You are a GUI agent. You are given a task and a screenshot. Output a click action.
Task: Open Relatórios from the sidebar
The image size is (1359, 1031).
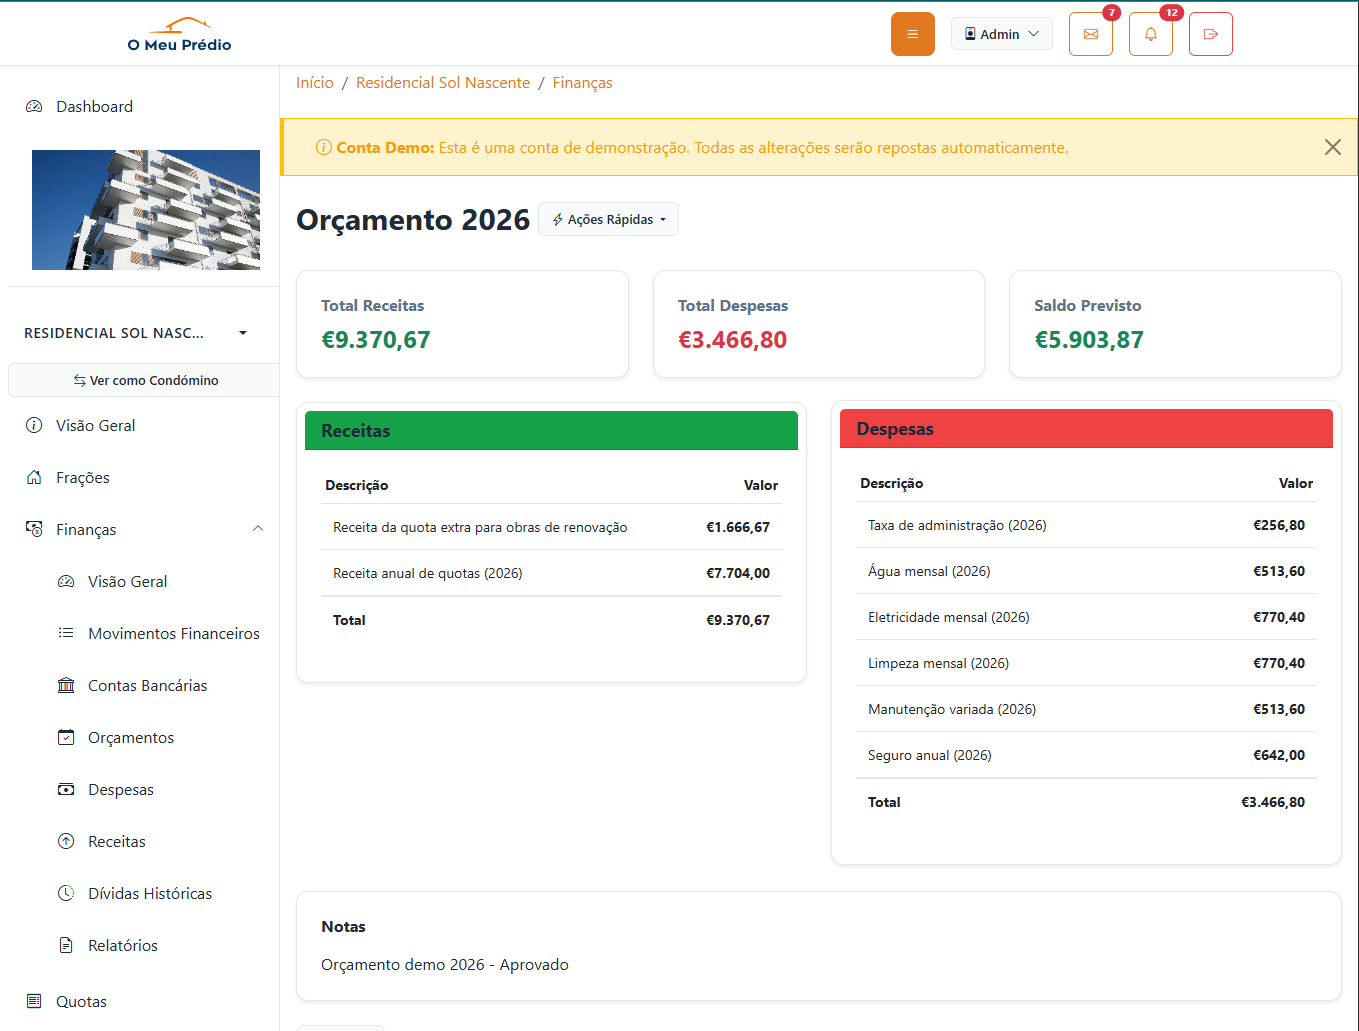(122, 945)
